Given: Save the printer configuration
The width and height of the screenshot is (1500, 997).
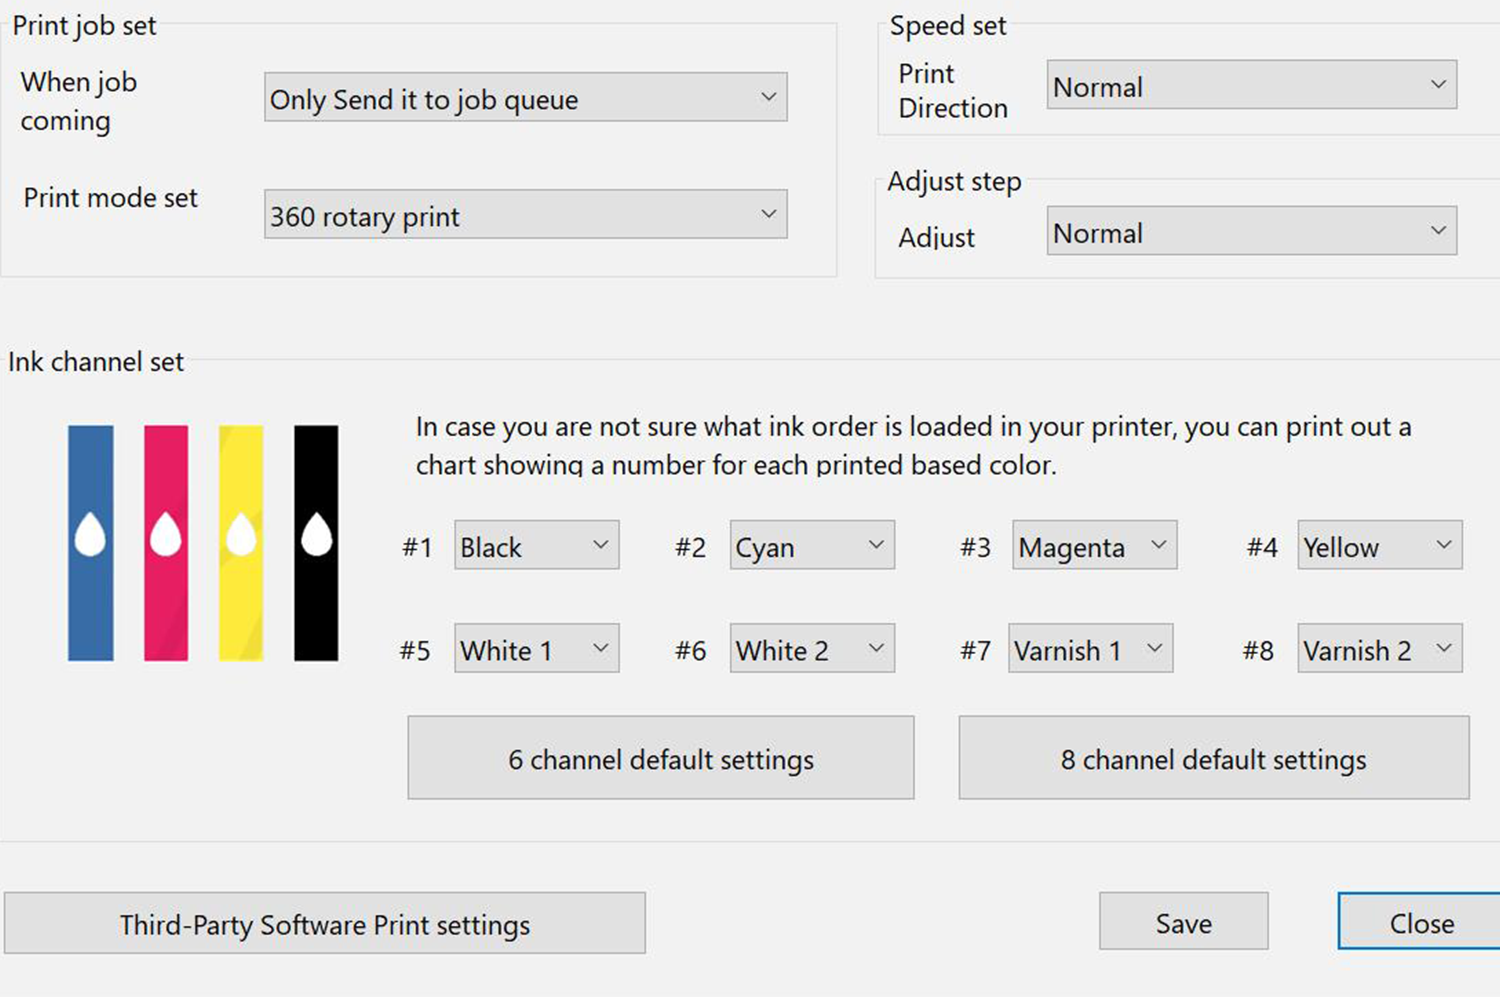Looking at the screenshot, I should tap(1183, 922).
